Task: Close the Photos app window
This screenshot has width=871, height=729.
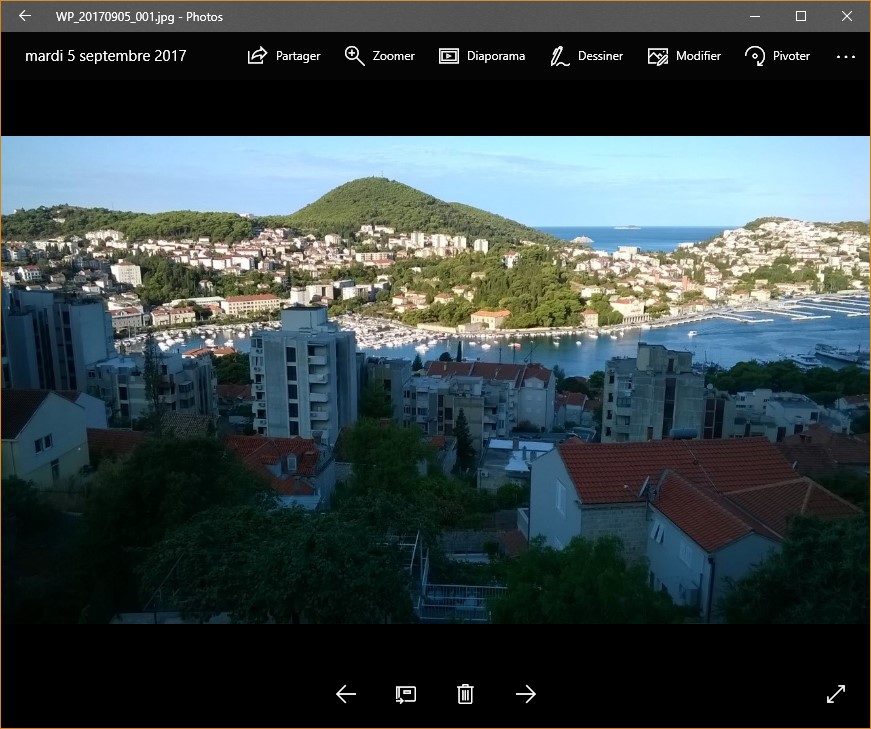Action: click(x=847, y=16)
